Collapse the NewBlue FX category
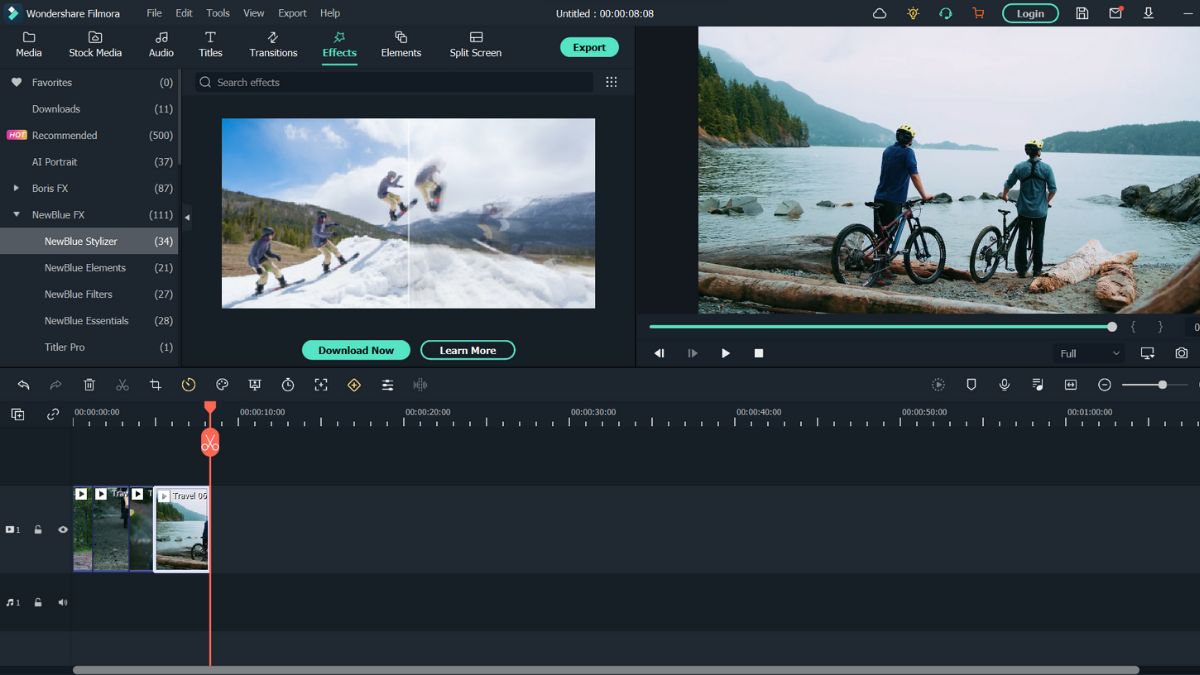Image resolution: width=1200 pixels, height=675 pixels. tap(15, 214)
